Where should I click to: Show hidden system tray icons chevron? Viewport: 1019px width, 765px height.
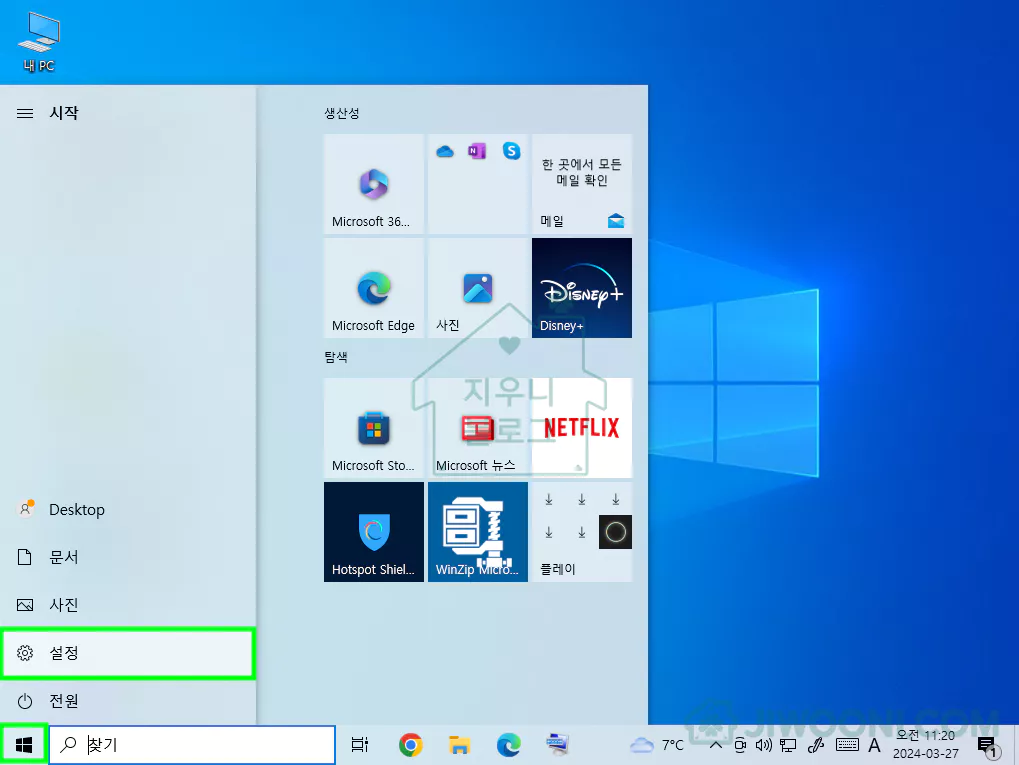pos(715,745)
